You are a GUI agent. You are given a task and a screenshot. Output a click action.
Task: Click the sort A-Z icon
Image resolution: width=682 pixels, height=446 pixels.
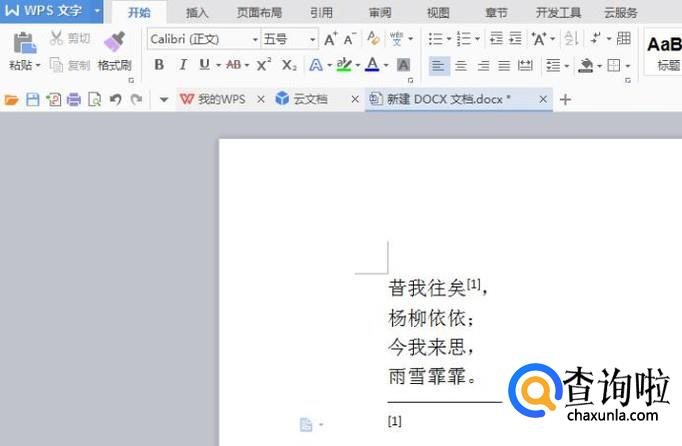coord(571,39)
